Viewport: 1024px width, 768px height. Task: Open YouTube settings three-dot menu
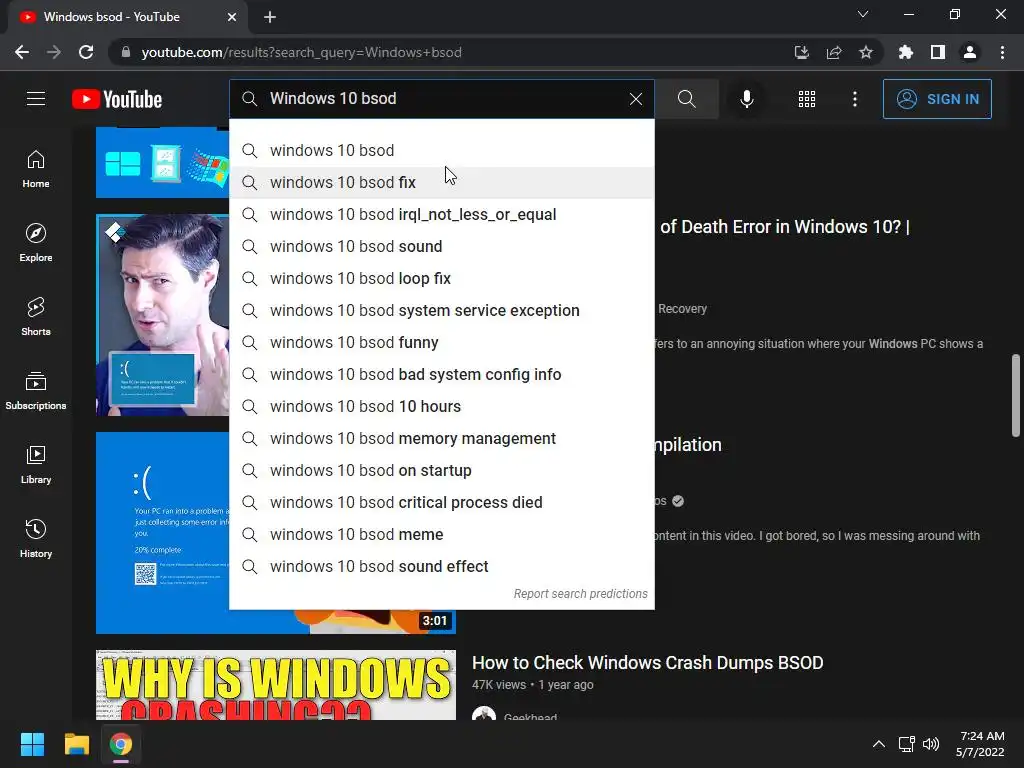[854, 99]
